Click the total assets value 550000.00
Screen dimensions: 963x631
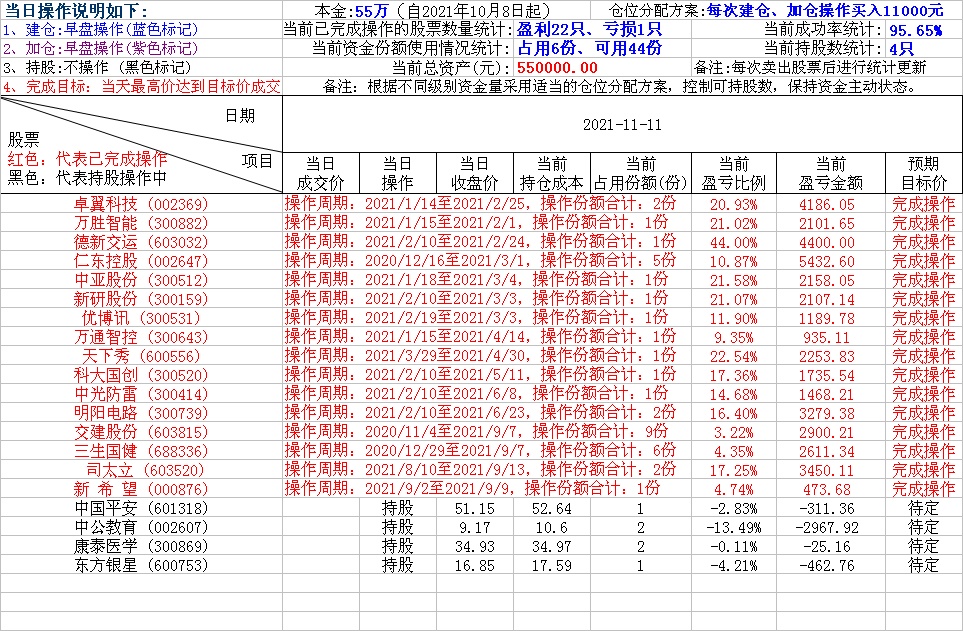[557, 68]
